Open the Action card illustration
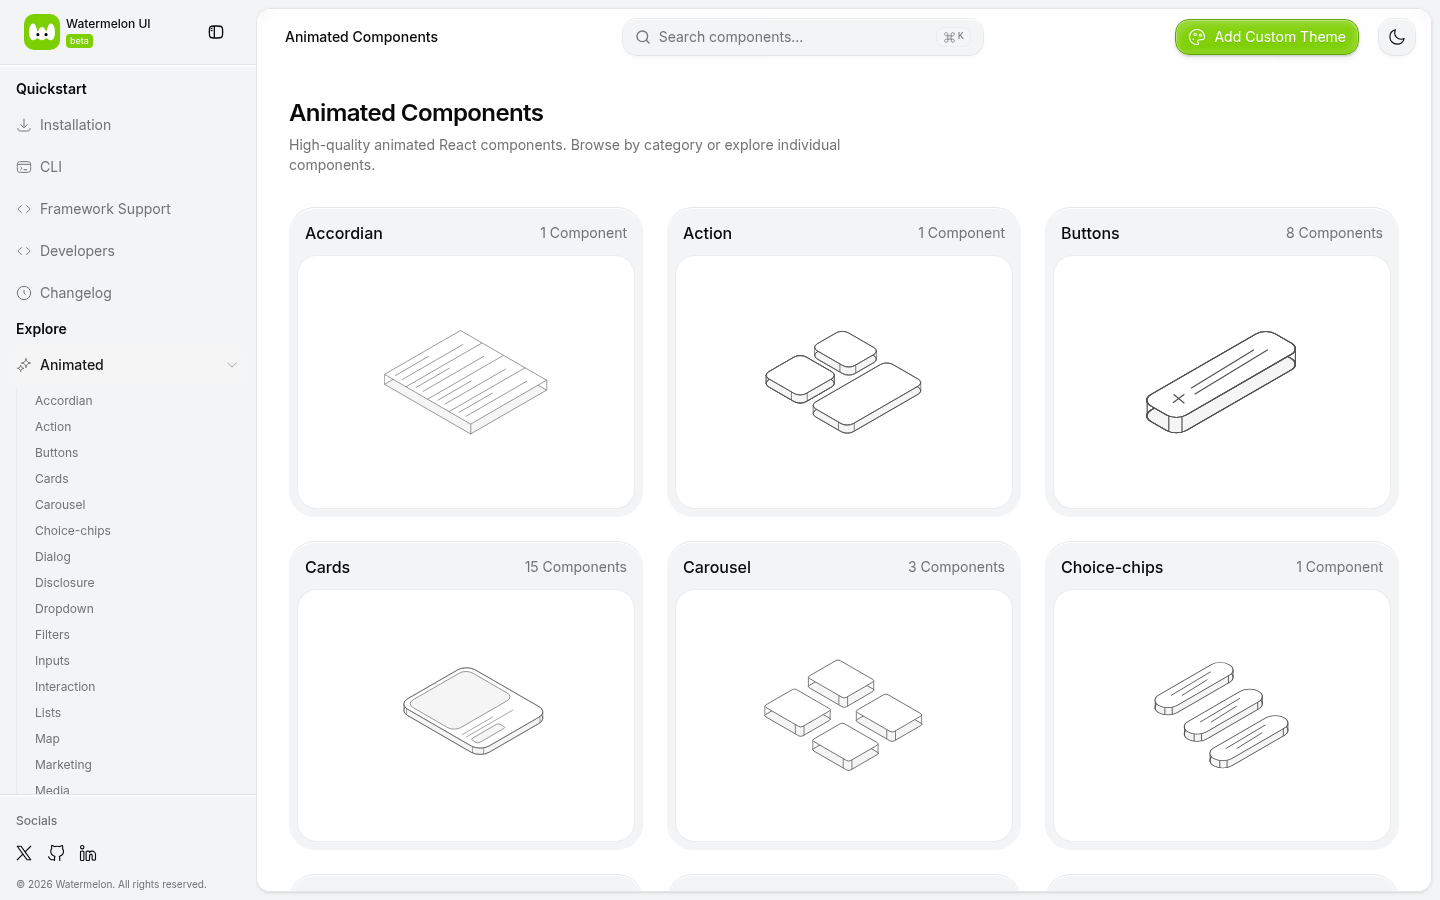Screen dimensions: 1440x900 pos(844,382)
